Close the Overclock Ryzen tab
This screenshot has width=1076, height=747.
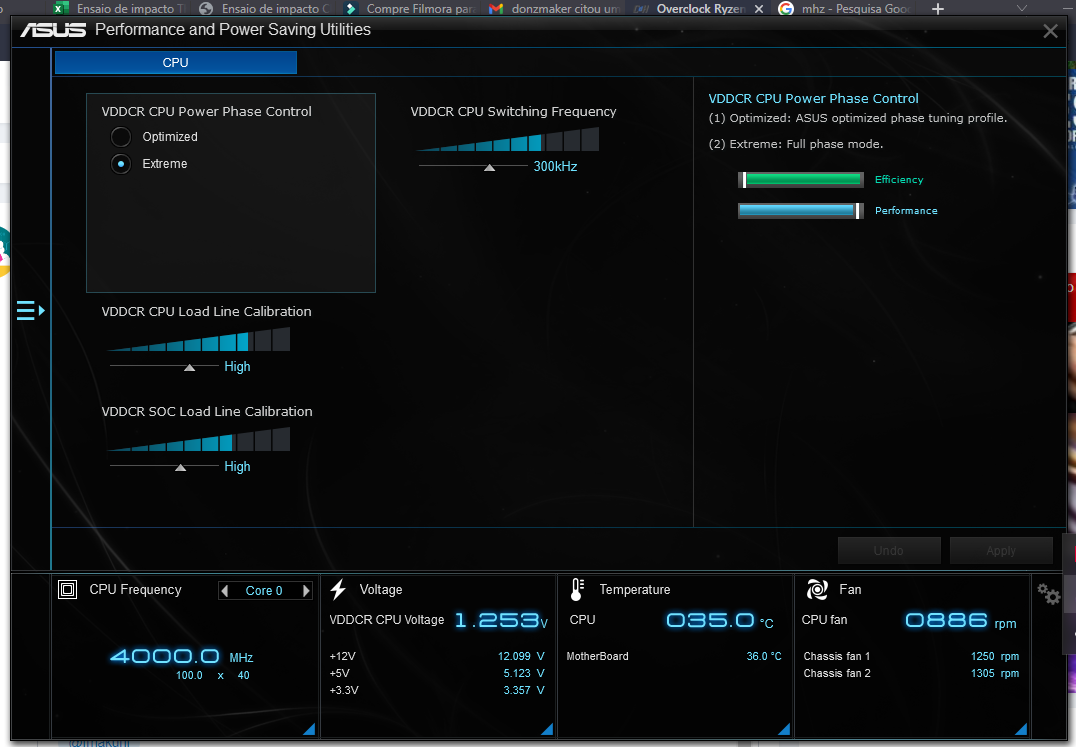[x=758, y=9]
